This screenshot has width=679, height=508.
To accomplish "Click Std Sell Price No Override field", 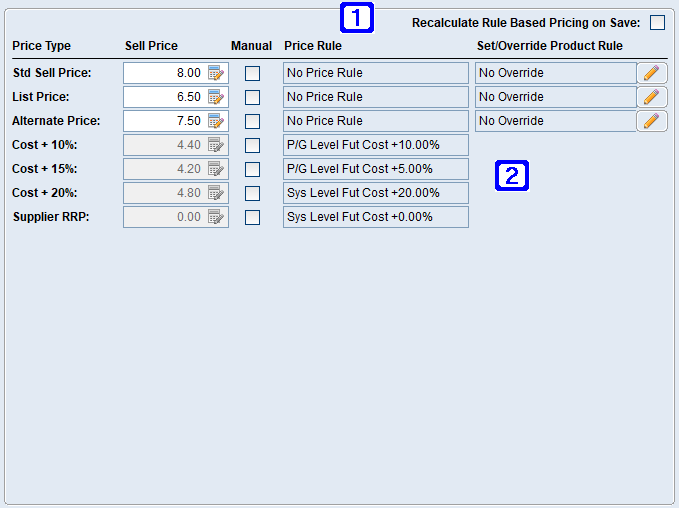I will click(554, 73).
